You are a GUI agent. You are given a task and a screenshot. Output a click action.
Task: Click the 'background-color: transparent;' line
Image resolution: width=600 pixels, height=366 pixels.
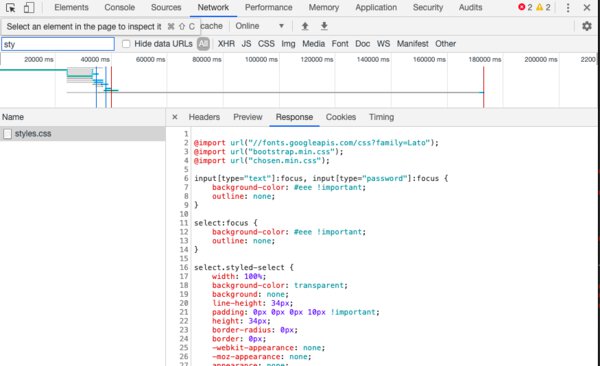pos(280,286)
